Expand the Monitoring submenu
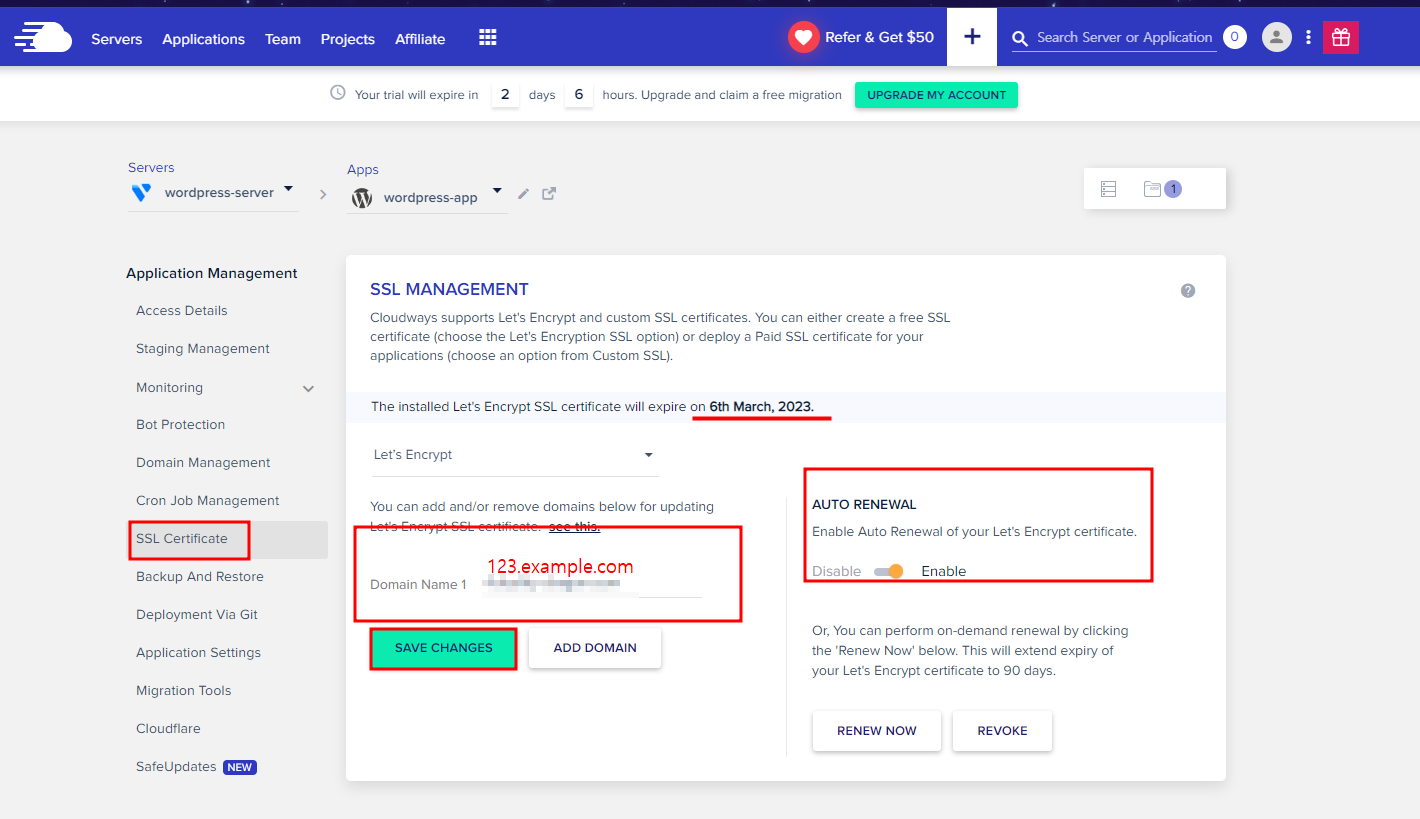Viewport: 1420px width, 819px height. [x=308, y=389]
